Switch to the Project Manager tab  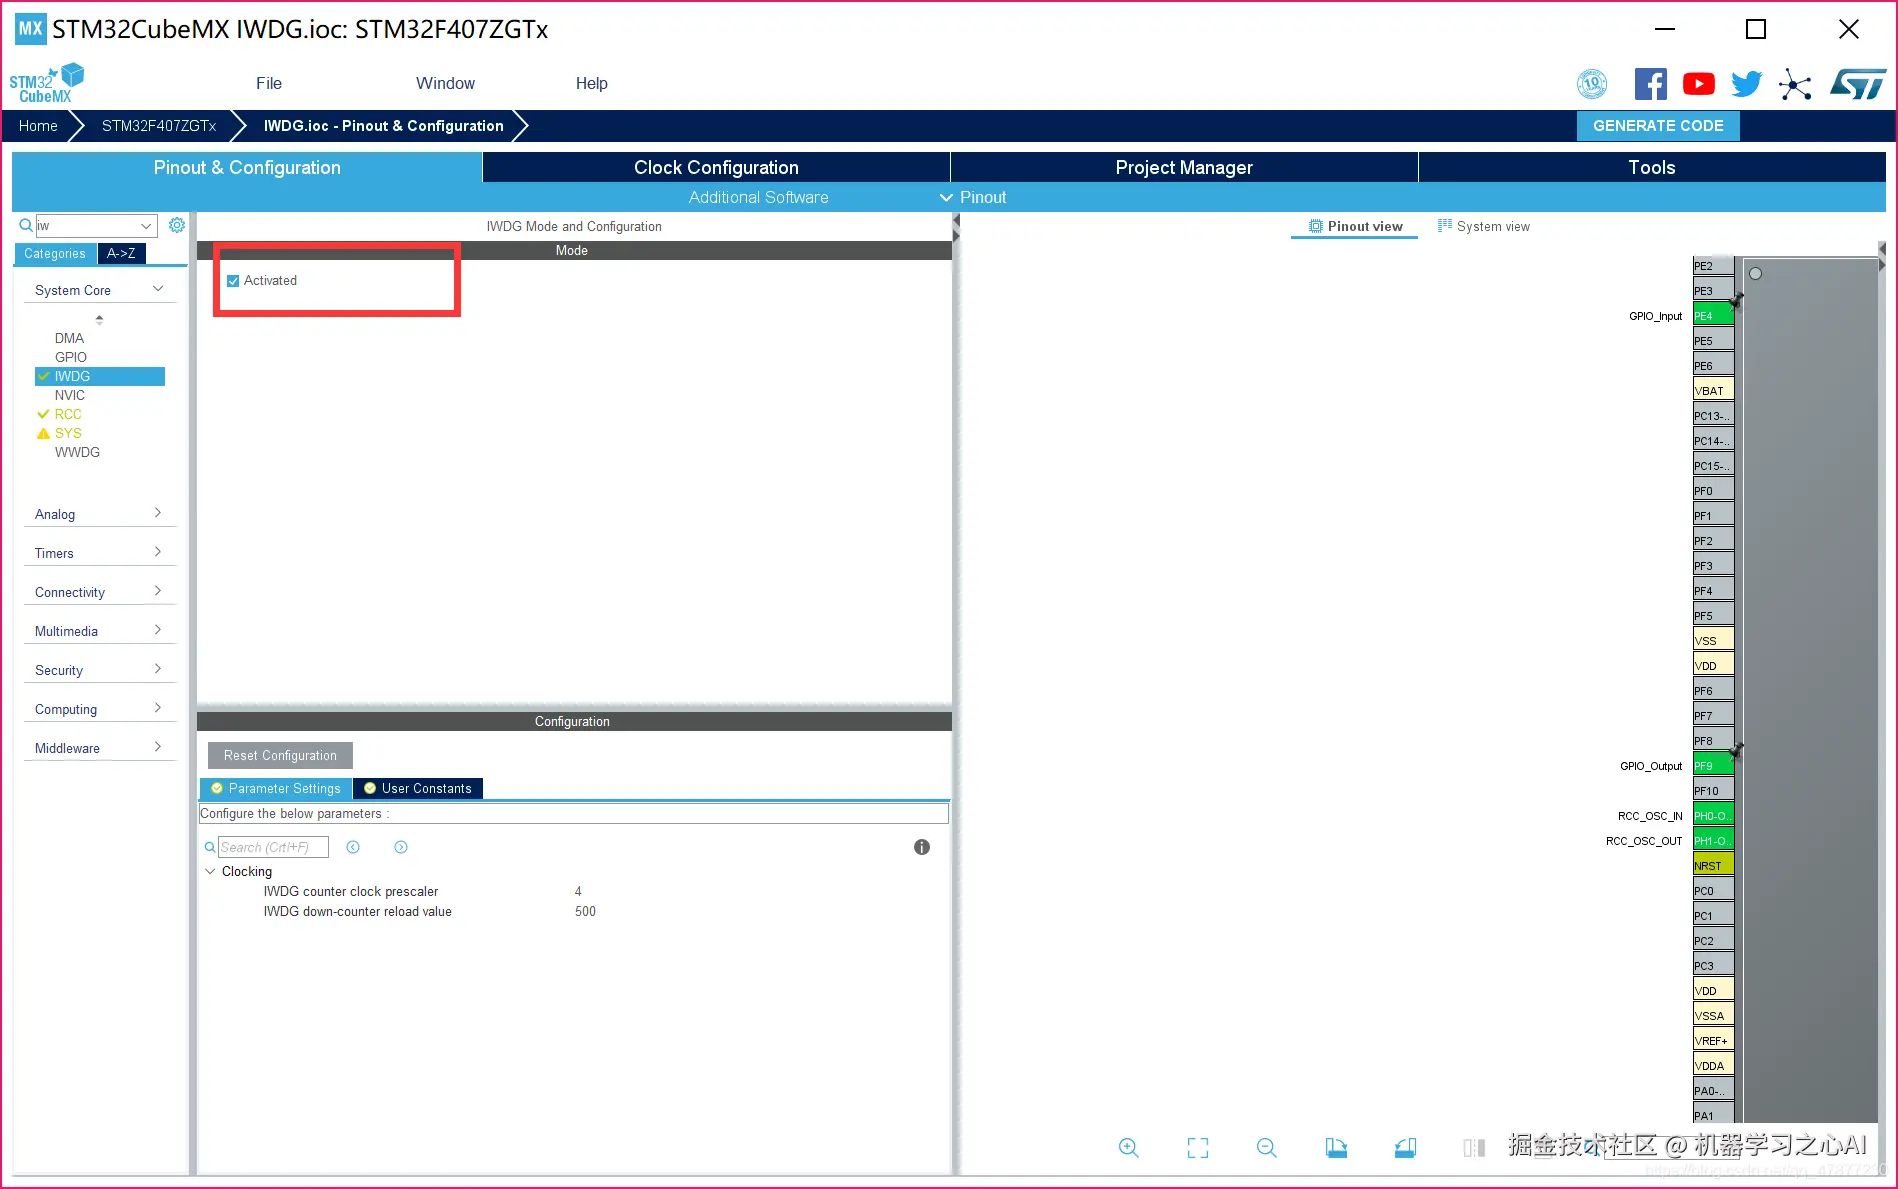click(1184, 167)
